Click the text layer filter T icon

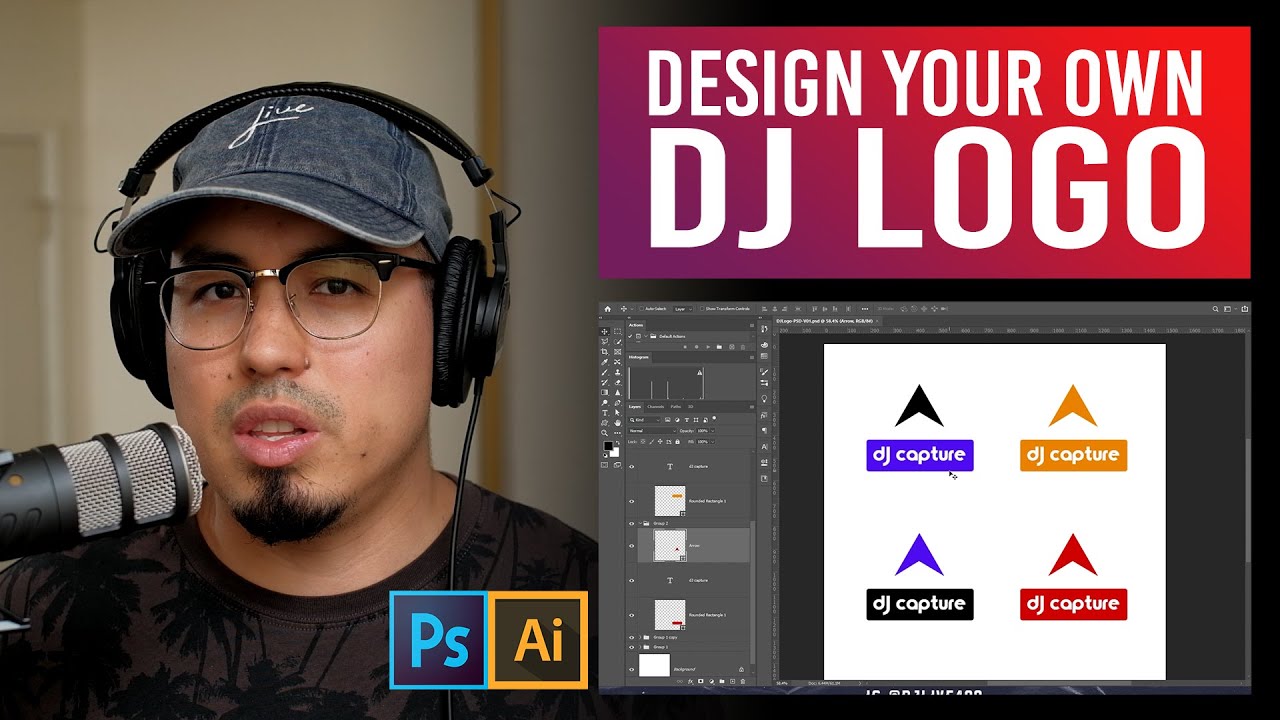pos(687,420)
